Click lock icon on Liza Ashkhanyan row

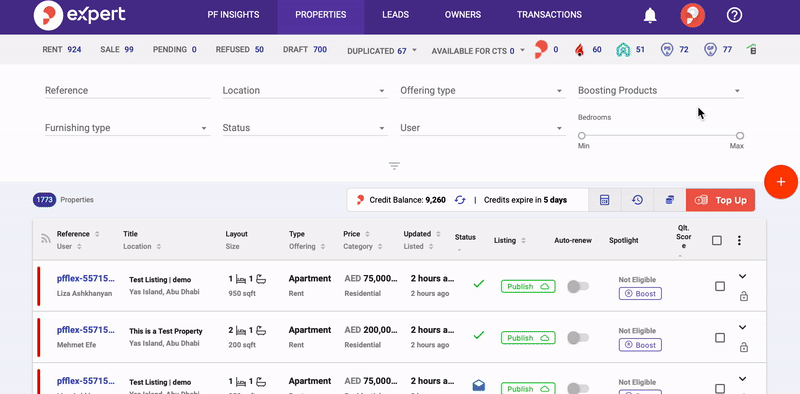coord(743,296)
